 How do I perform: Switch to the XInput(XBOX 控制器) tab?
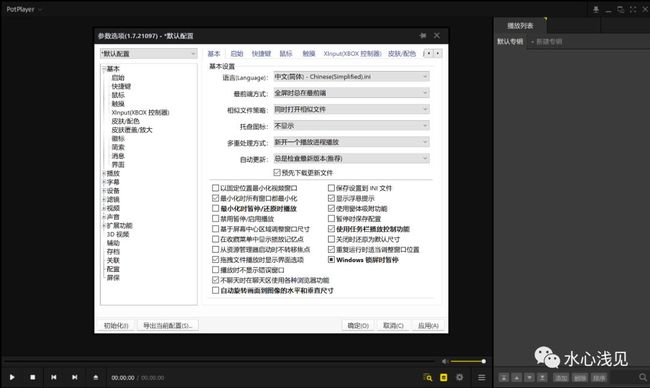coord(352,53)
